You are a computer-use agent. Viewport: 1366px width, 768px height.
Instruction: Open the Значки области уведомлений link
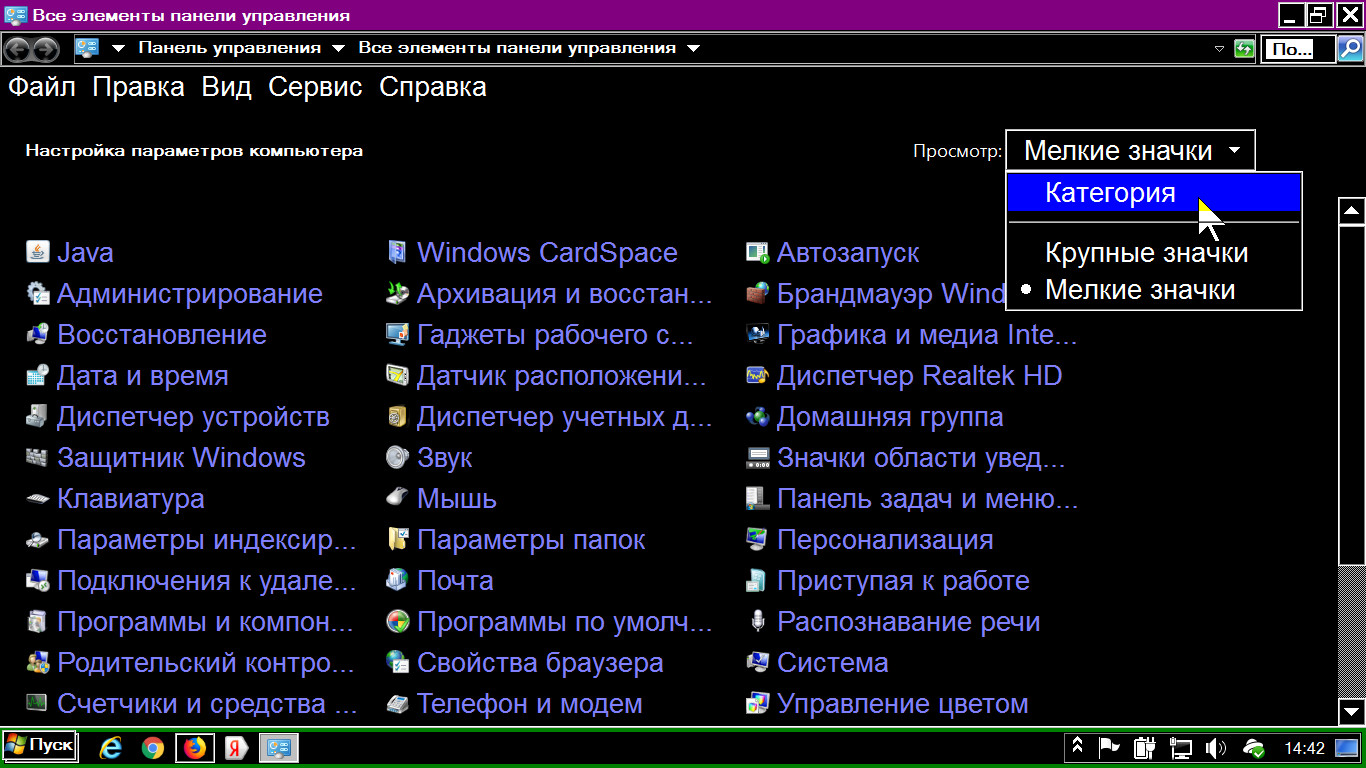(x=921, y=458)
